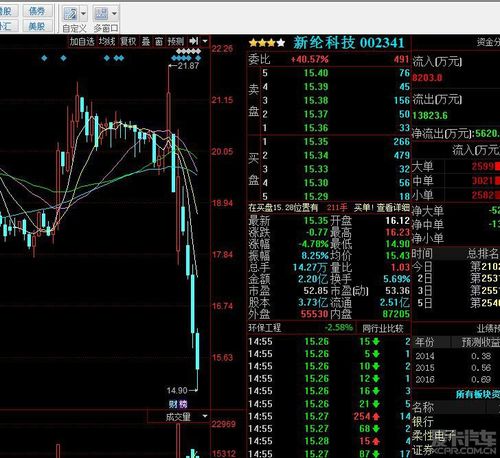The width and height of the screenshot is (500, 458).
Task: Click the 14.90 low price label on chart
Action: (x=177, y=390)
